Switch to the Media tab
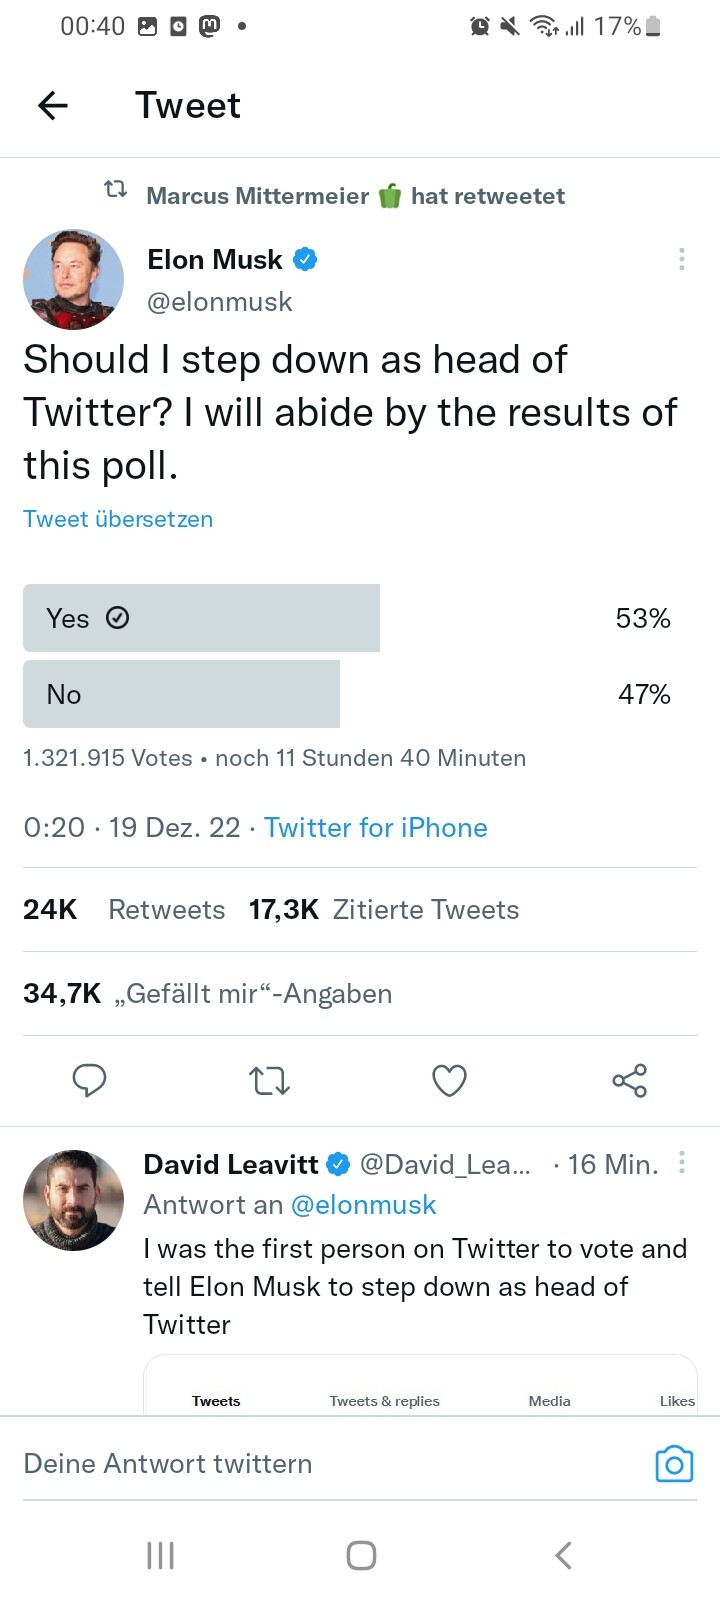The image size is (720, 1600). click(549, 1401)
